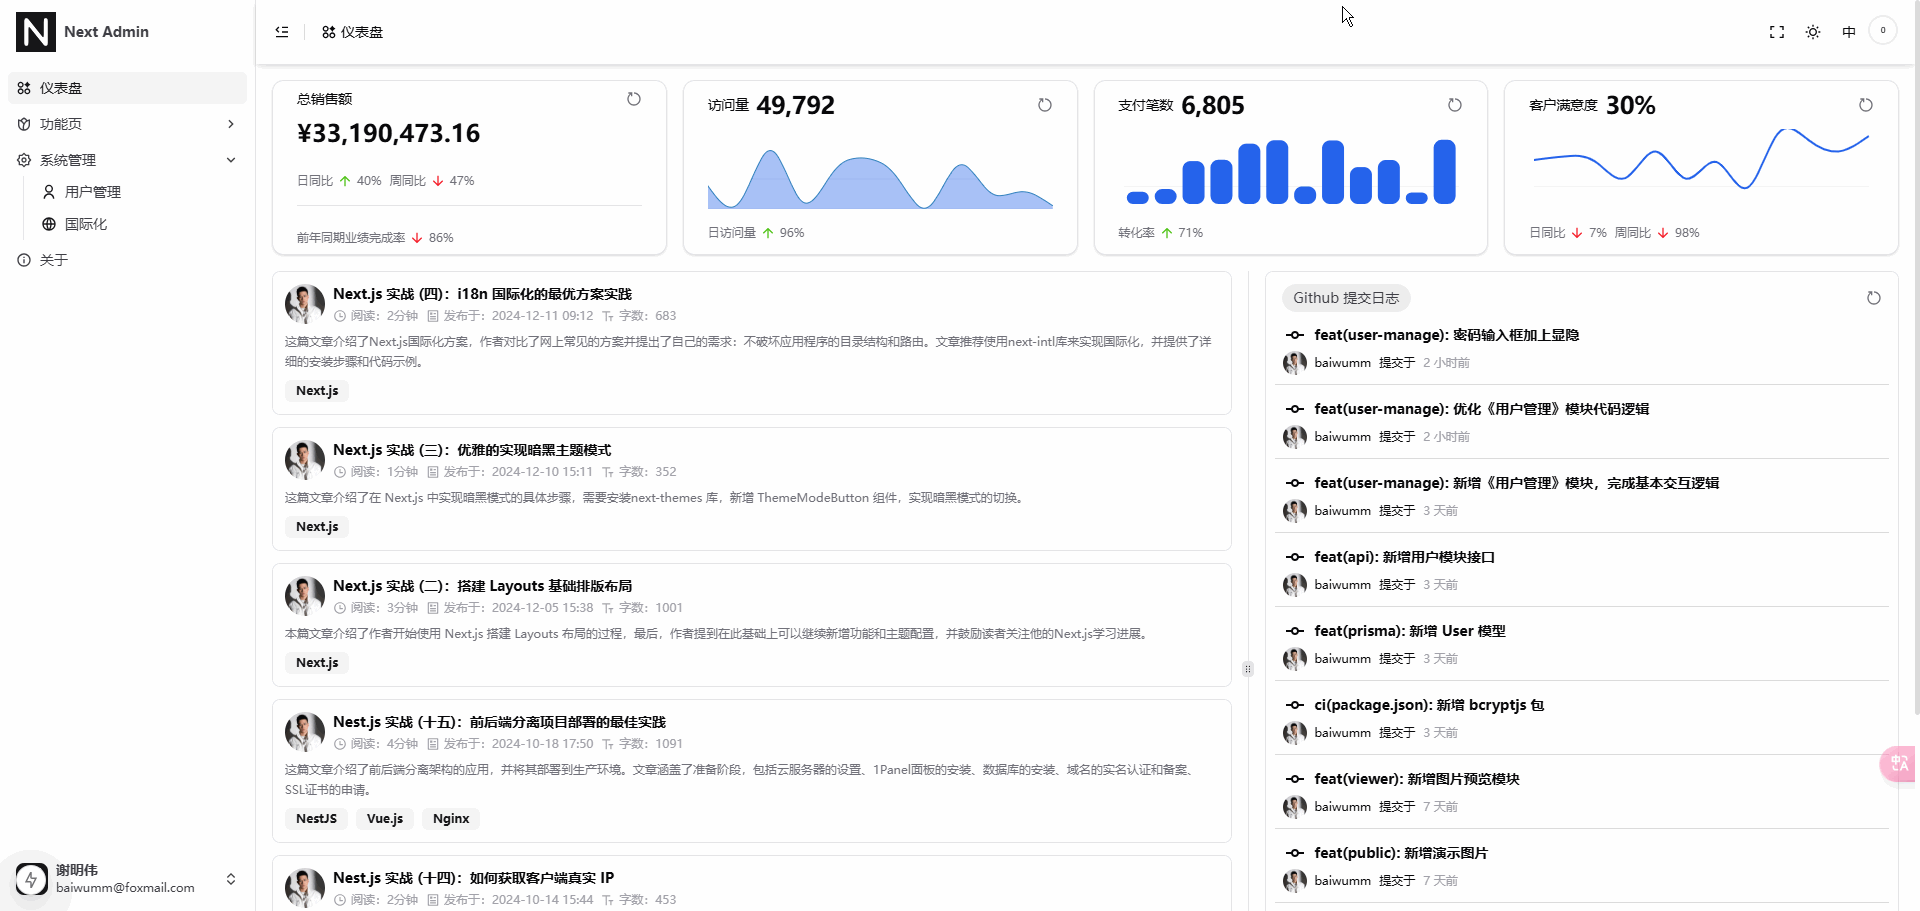Click the commit icon beside feat(api) entry
This screenshot has width=1920, height=911.
click(1295, 557)
